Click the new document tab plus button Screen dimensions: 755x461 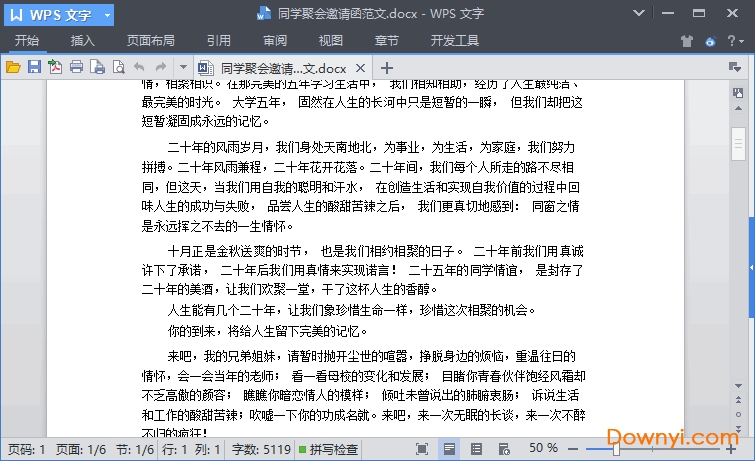click(x=387, y=67)
